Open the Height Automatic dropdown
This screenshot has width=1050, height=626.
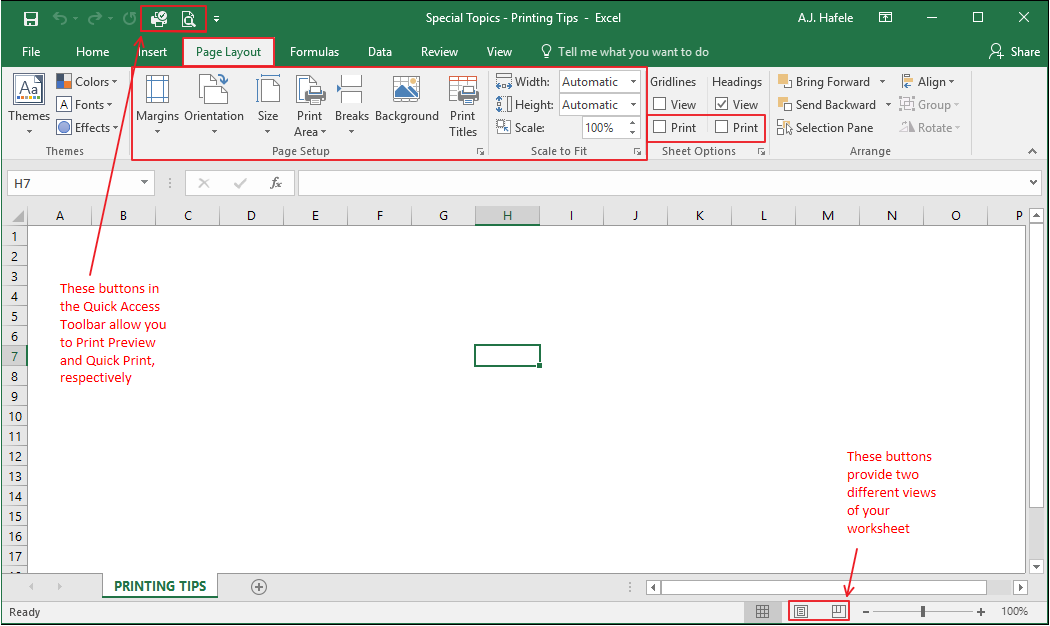point(633,104)
